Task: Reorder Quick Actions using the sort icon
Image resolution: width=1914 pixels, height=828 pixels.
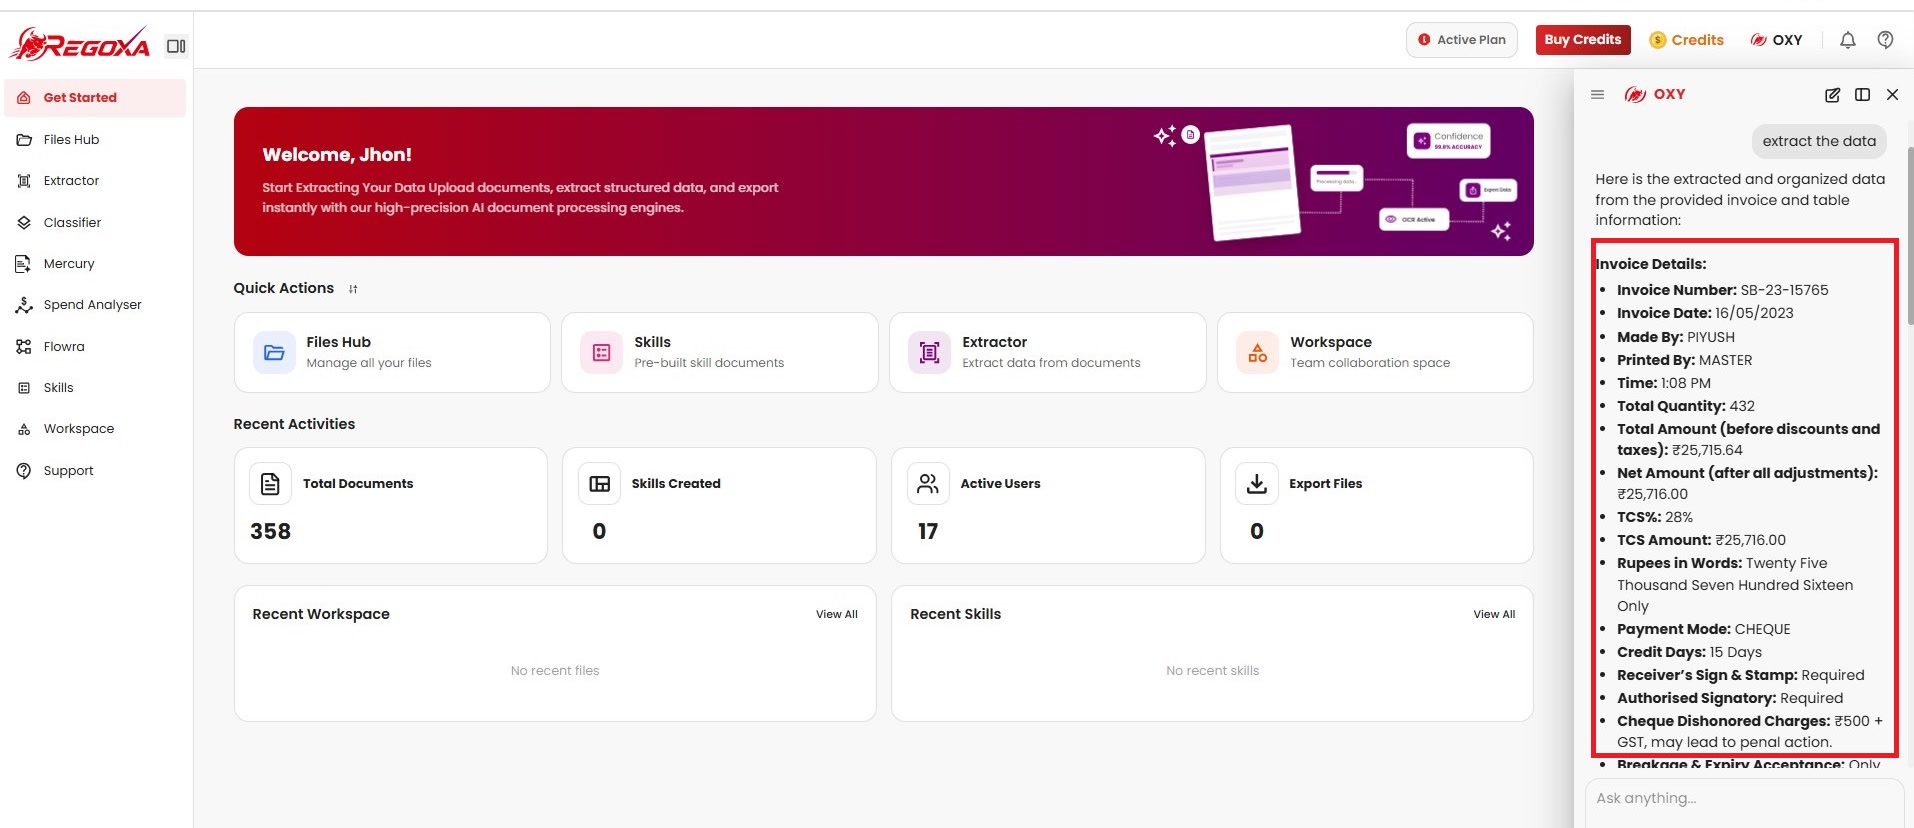Action: [x=353, y=289]
